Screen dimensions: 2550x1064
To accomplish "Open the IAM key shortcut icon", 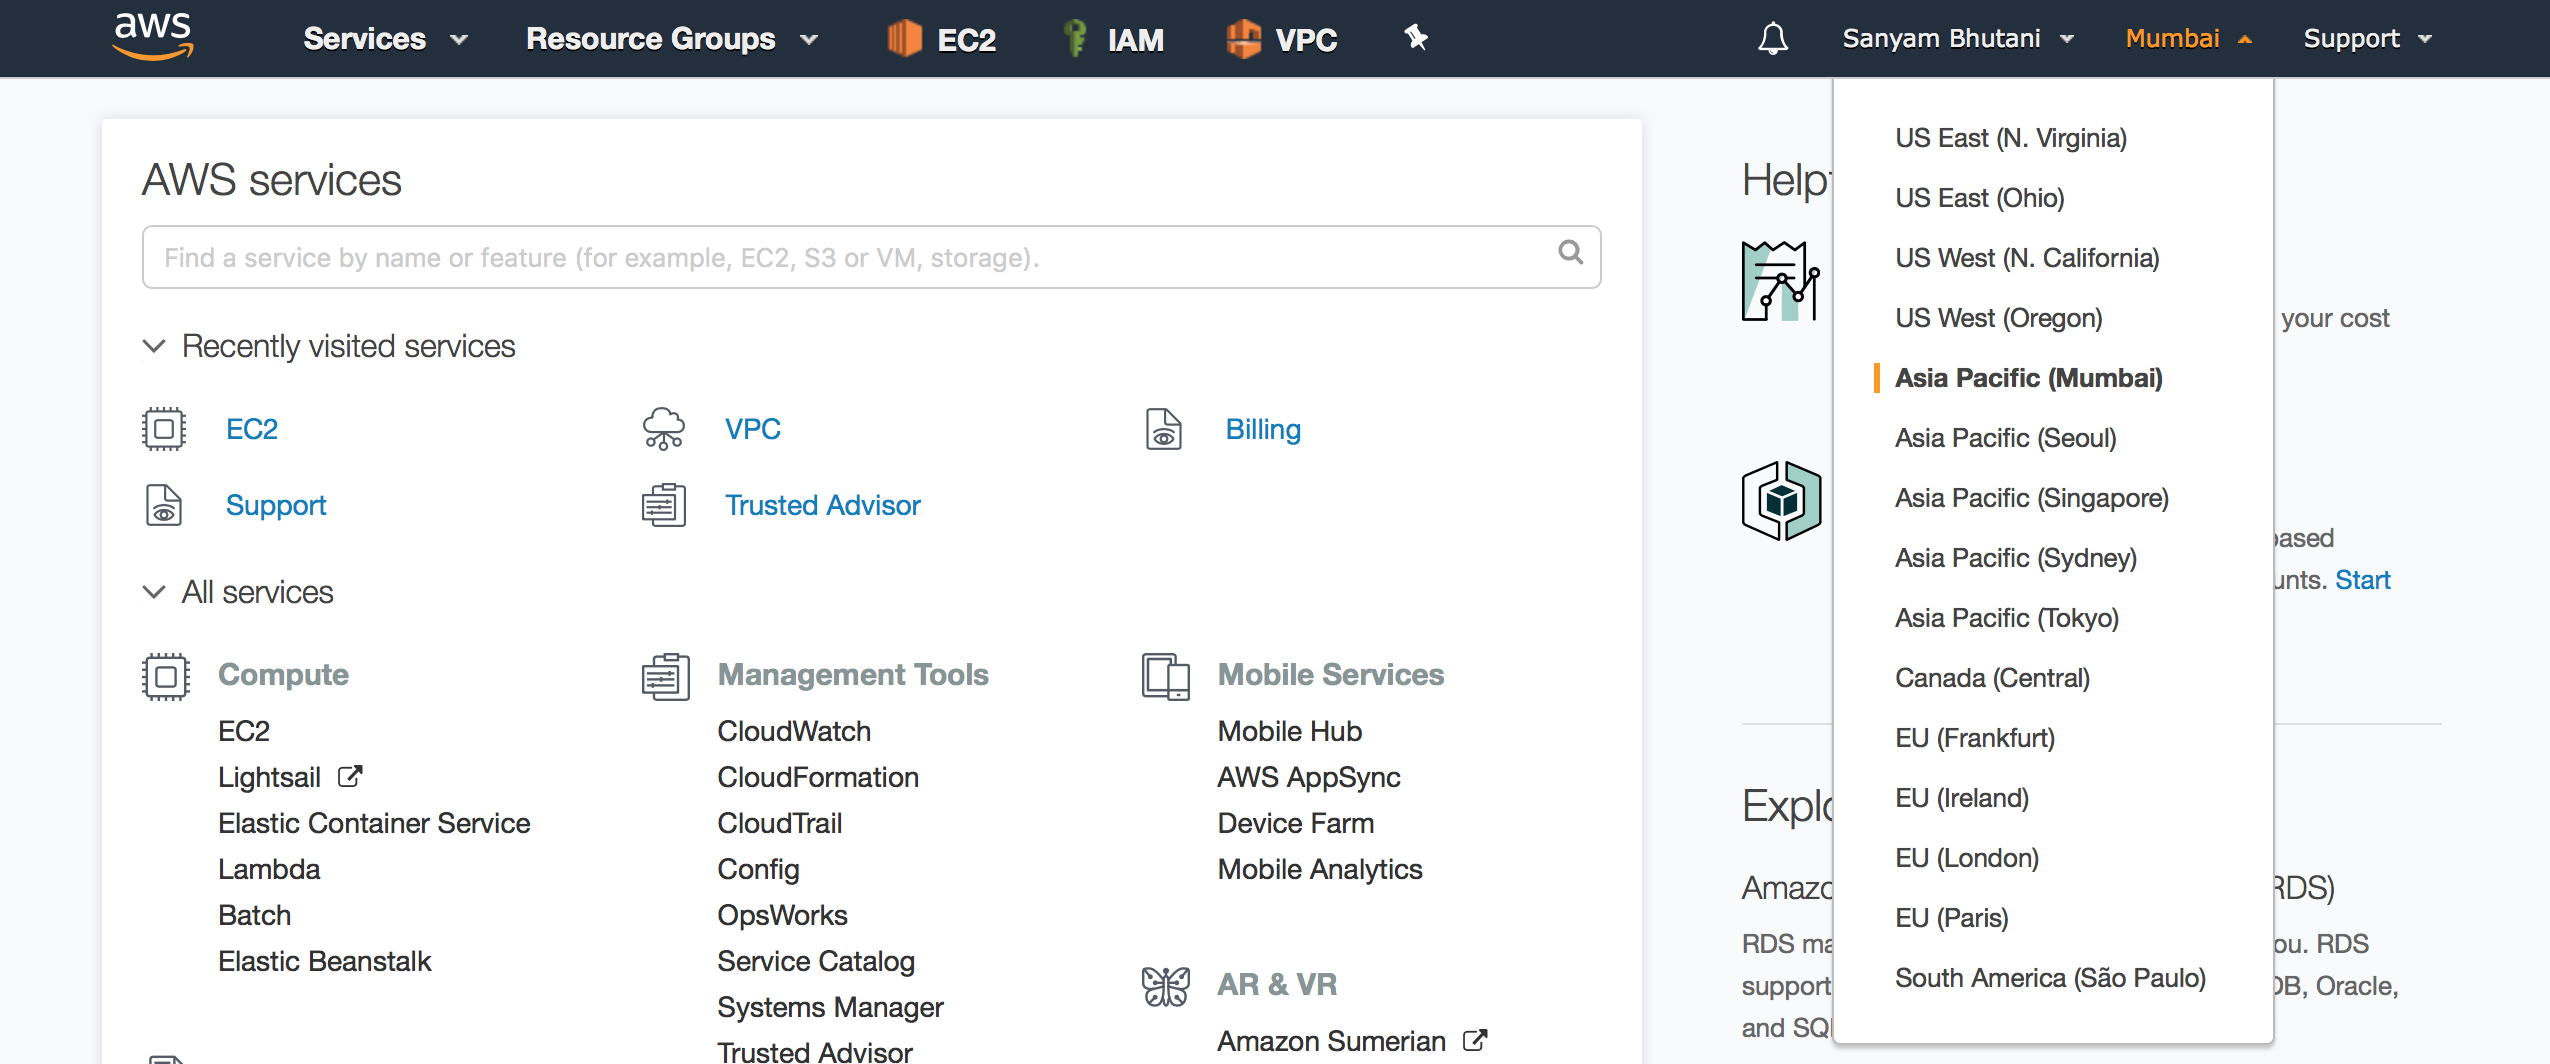I will pyautogui.click(x=1075, y=39).
